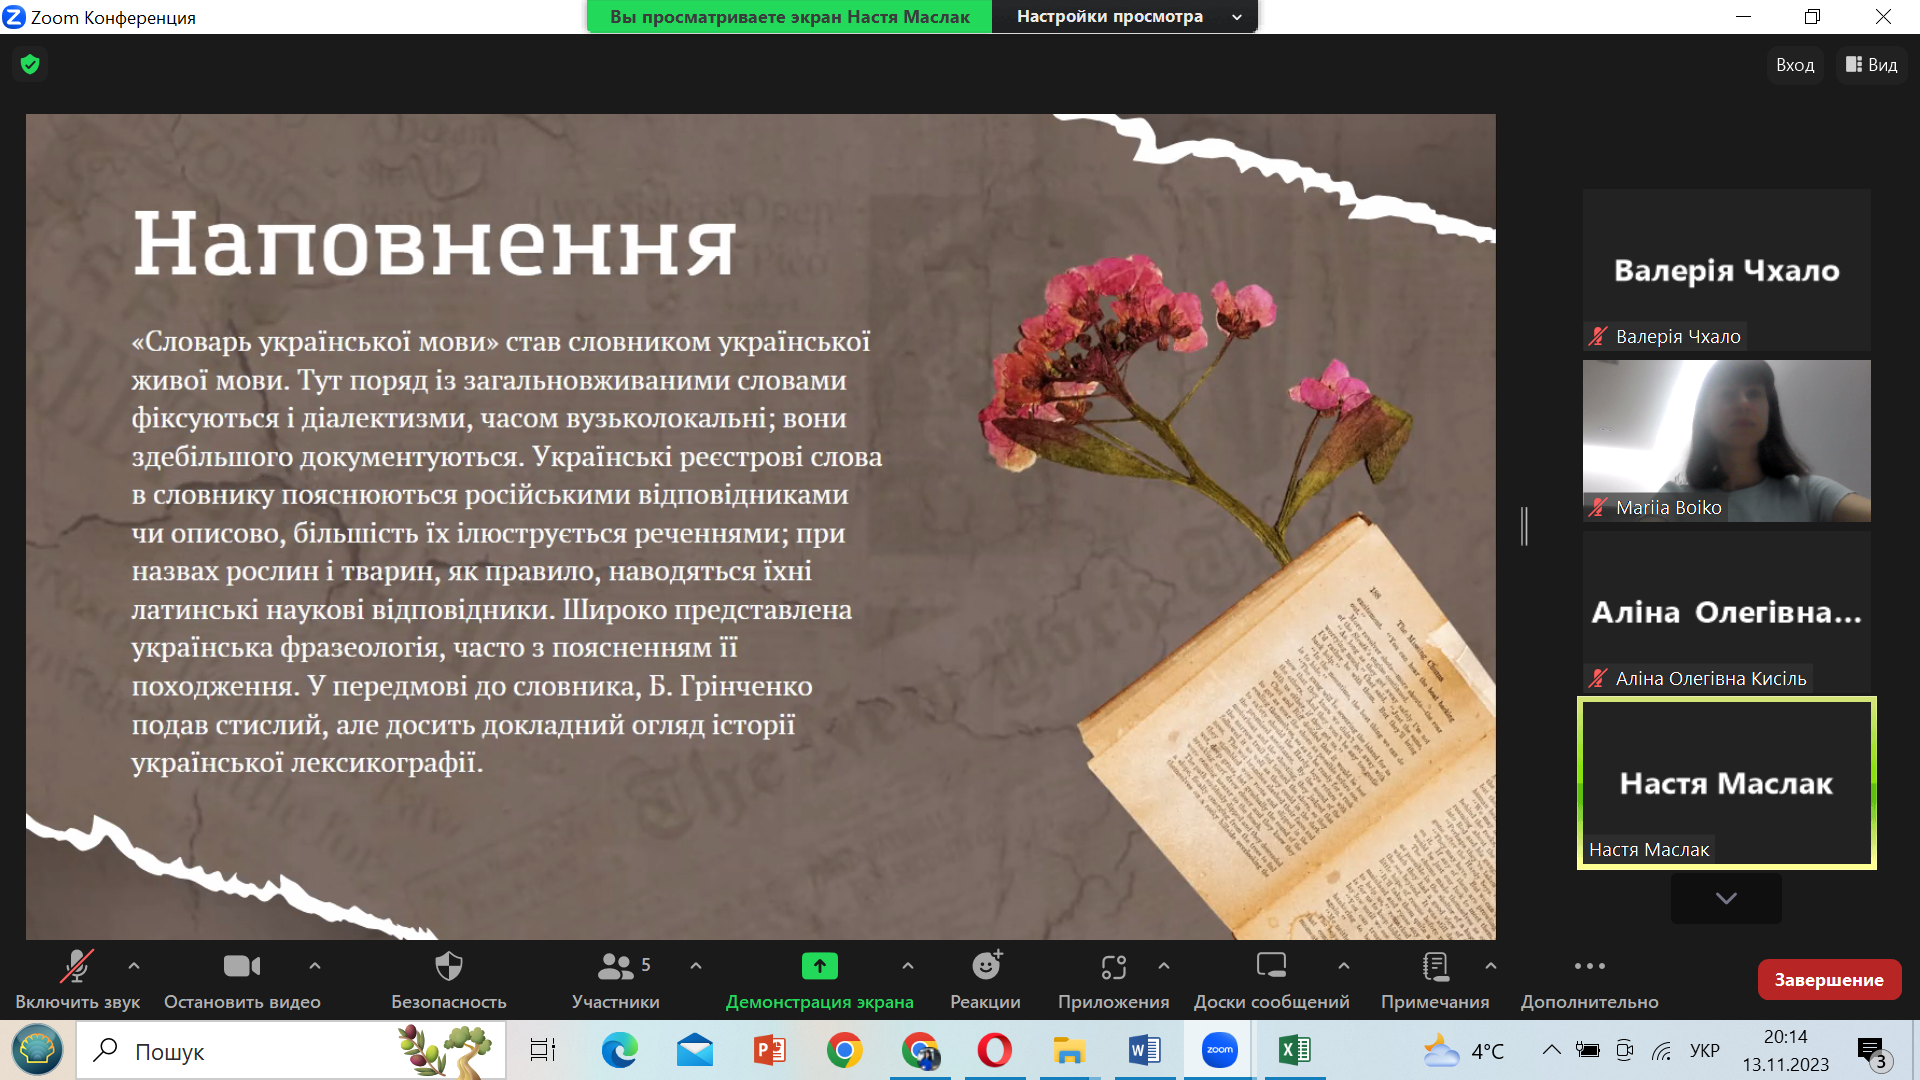This screenshot has height=1080, width=1920.
Task: Click the green Share Screen arrow icon
Action: (x=819, y=967)
